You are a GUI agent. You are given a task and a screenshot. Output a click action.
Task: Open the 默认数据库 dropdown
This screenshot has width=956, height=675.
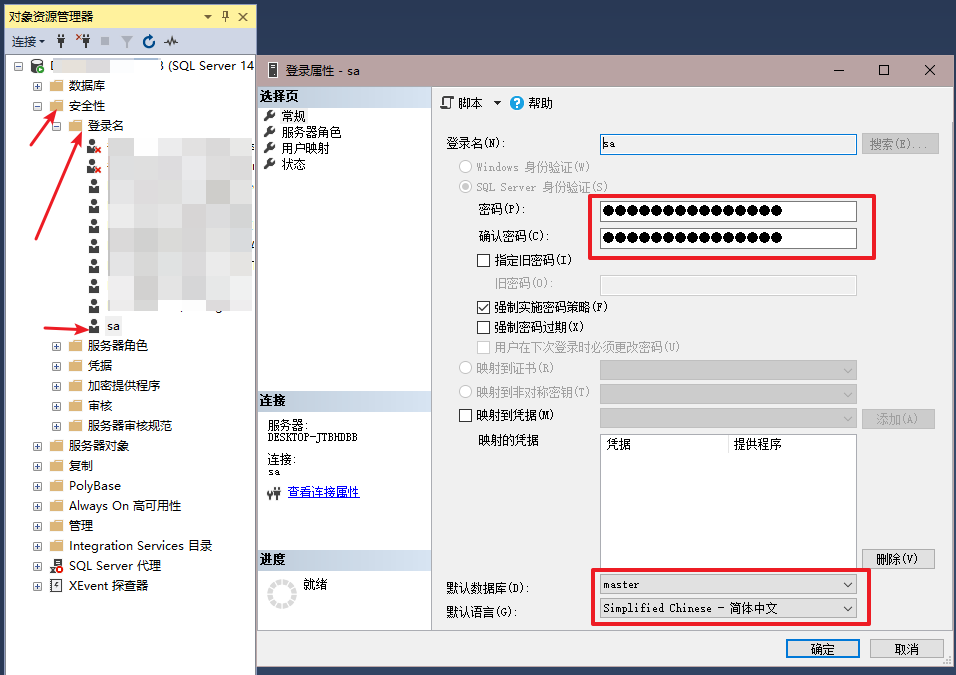click(x=848, y=584)
